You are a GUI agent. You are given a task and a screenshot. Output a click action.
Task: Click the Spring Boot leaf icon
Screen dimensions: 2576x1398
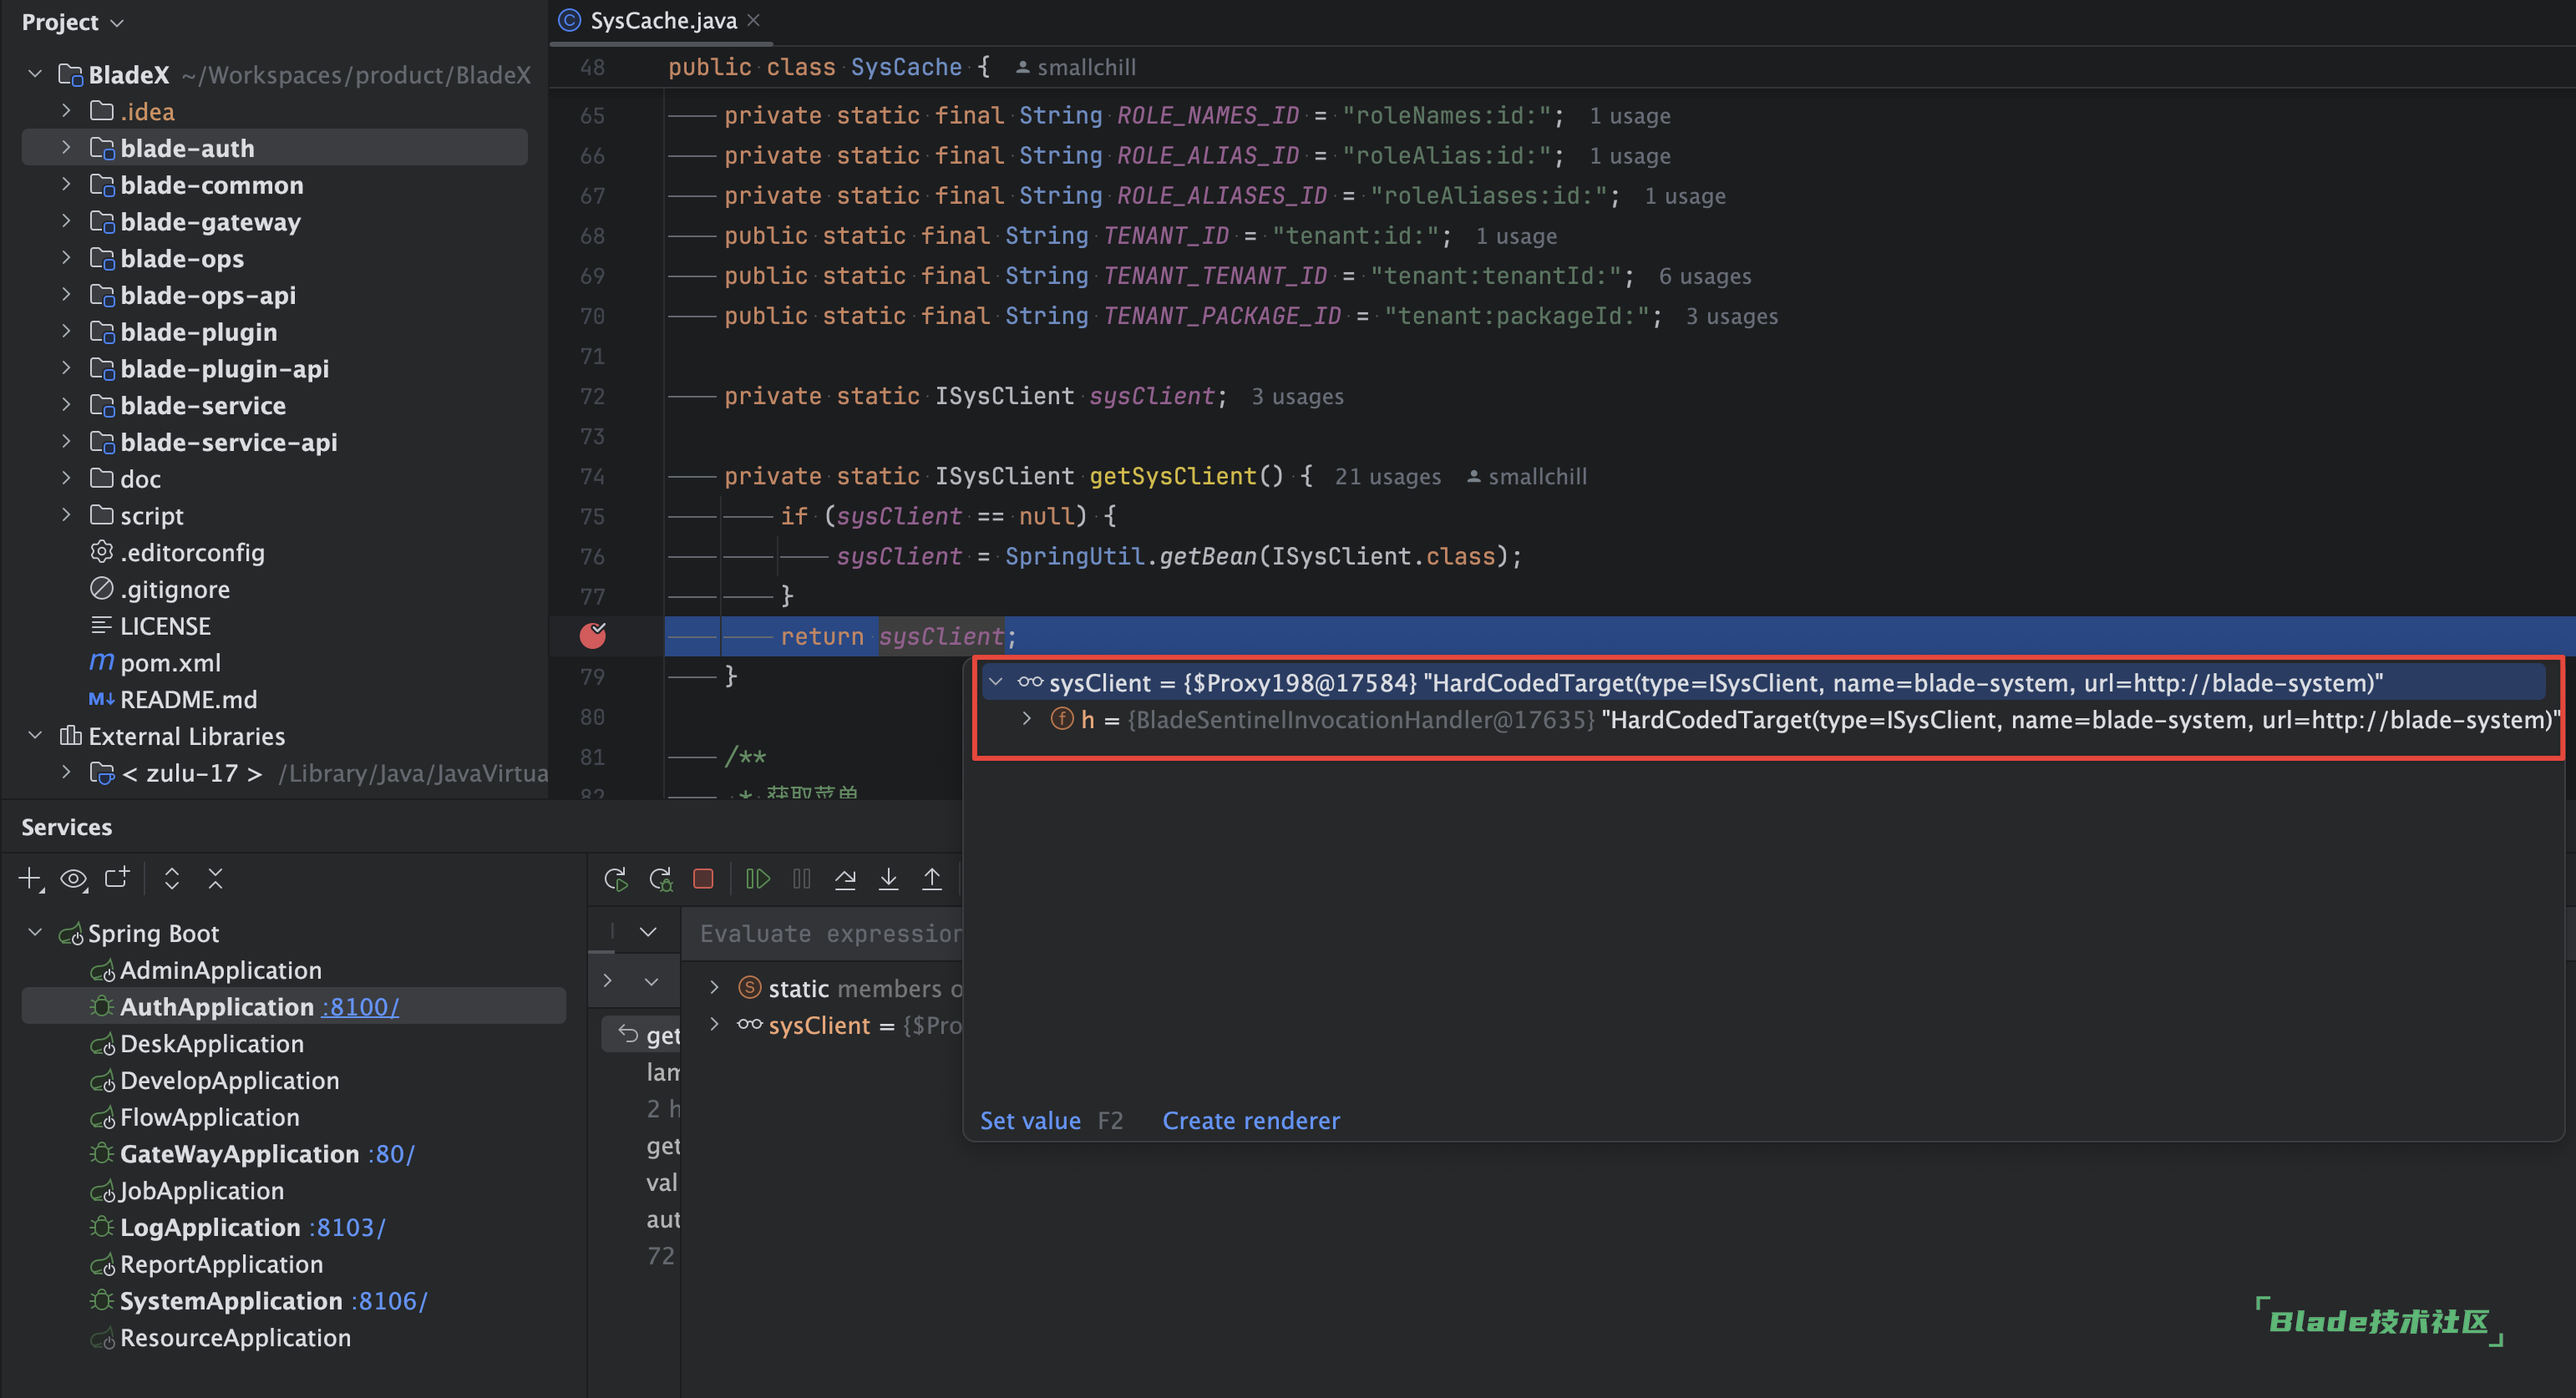pyautogui.click(x=71, y=934)
